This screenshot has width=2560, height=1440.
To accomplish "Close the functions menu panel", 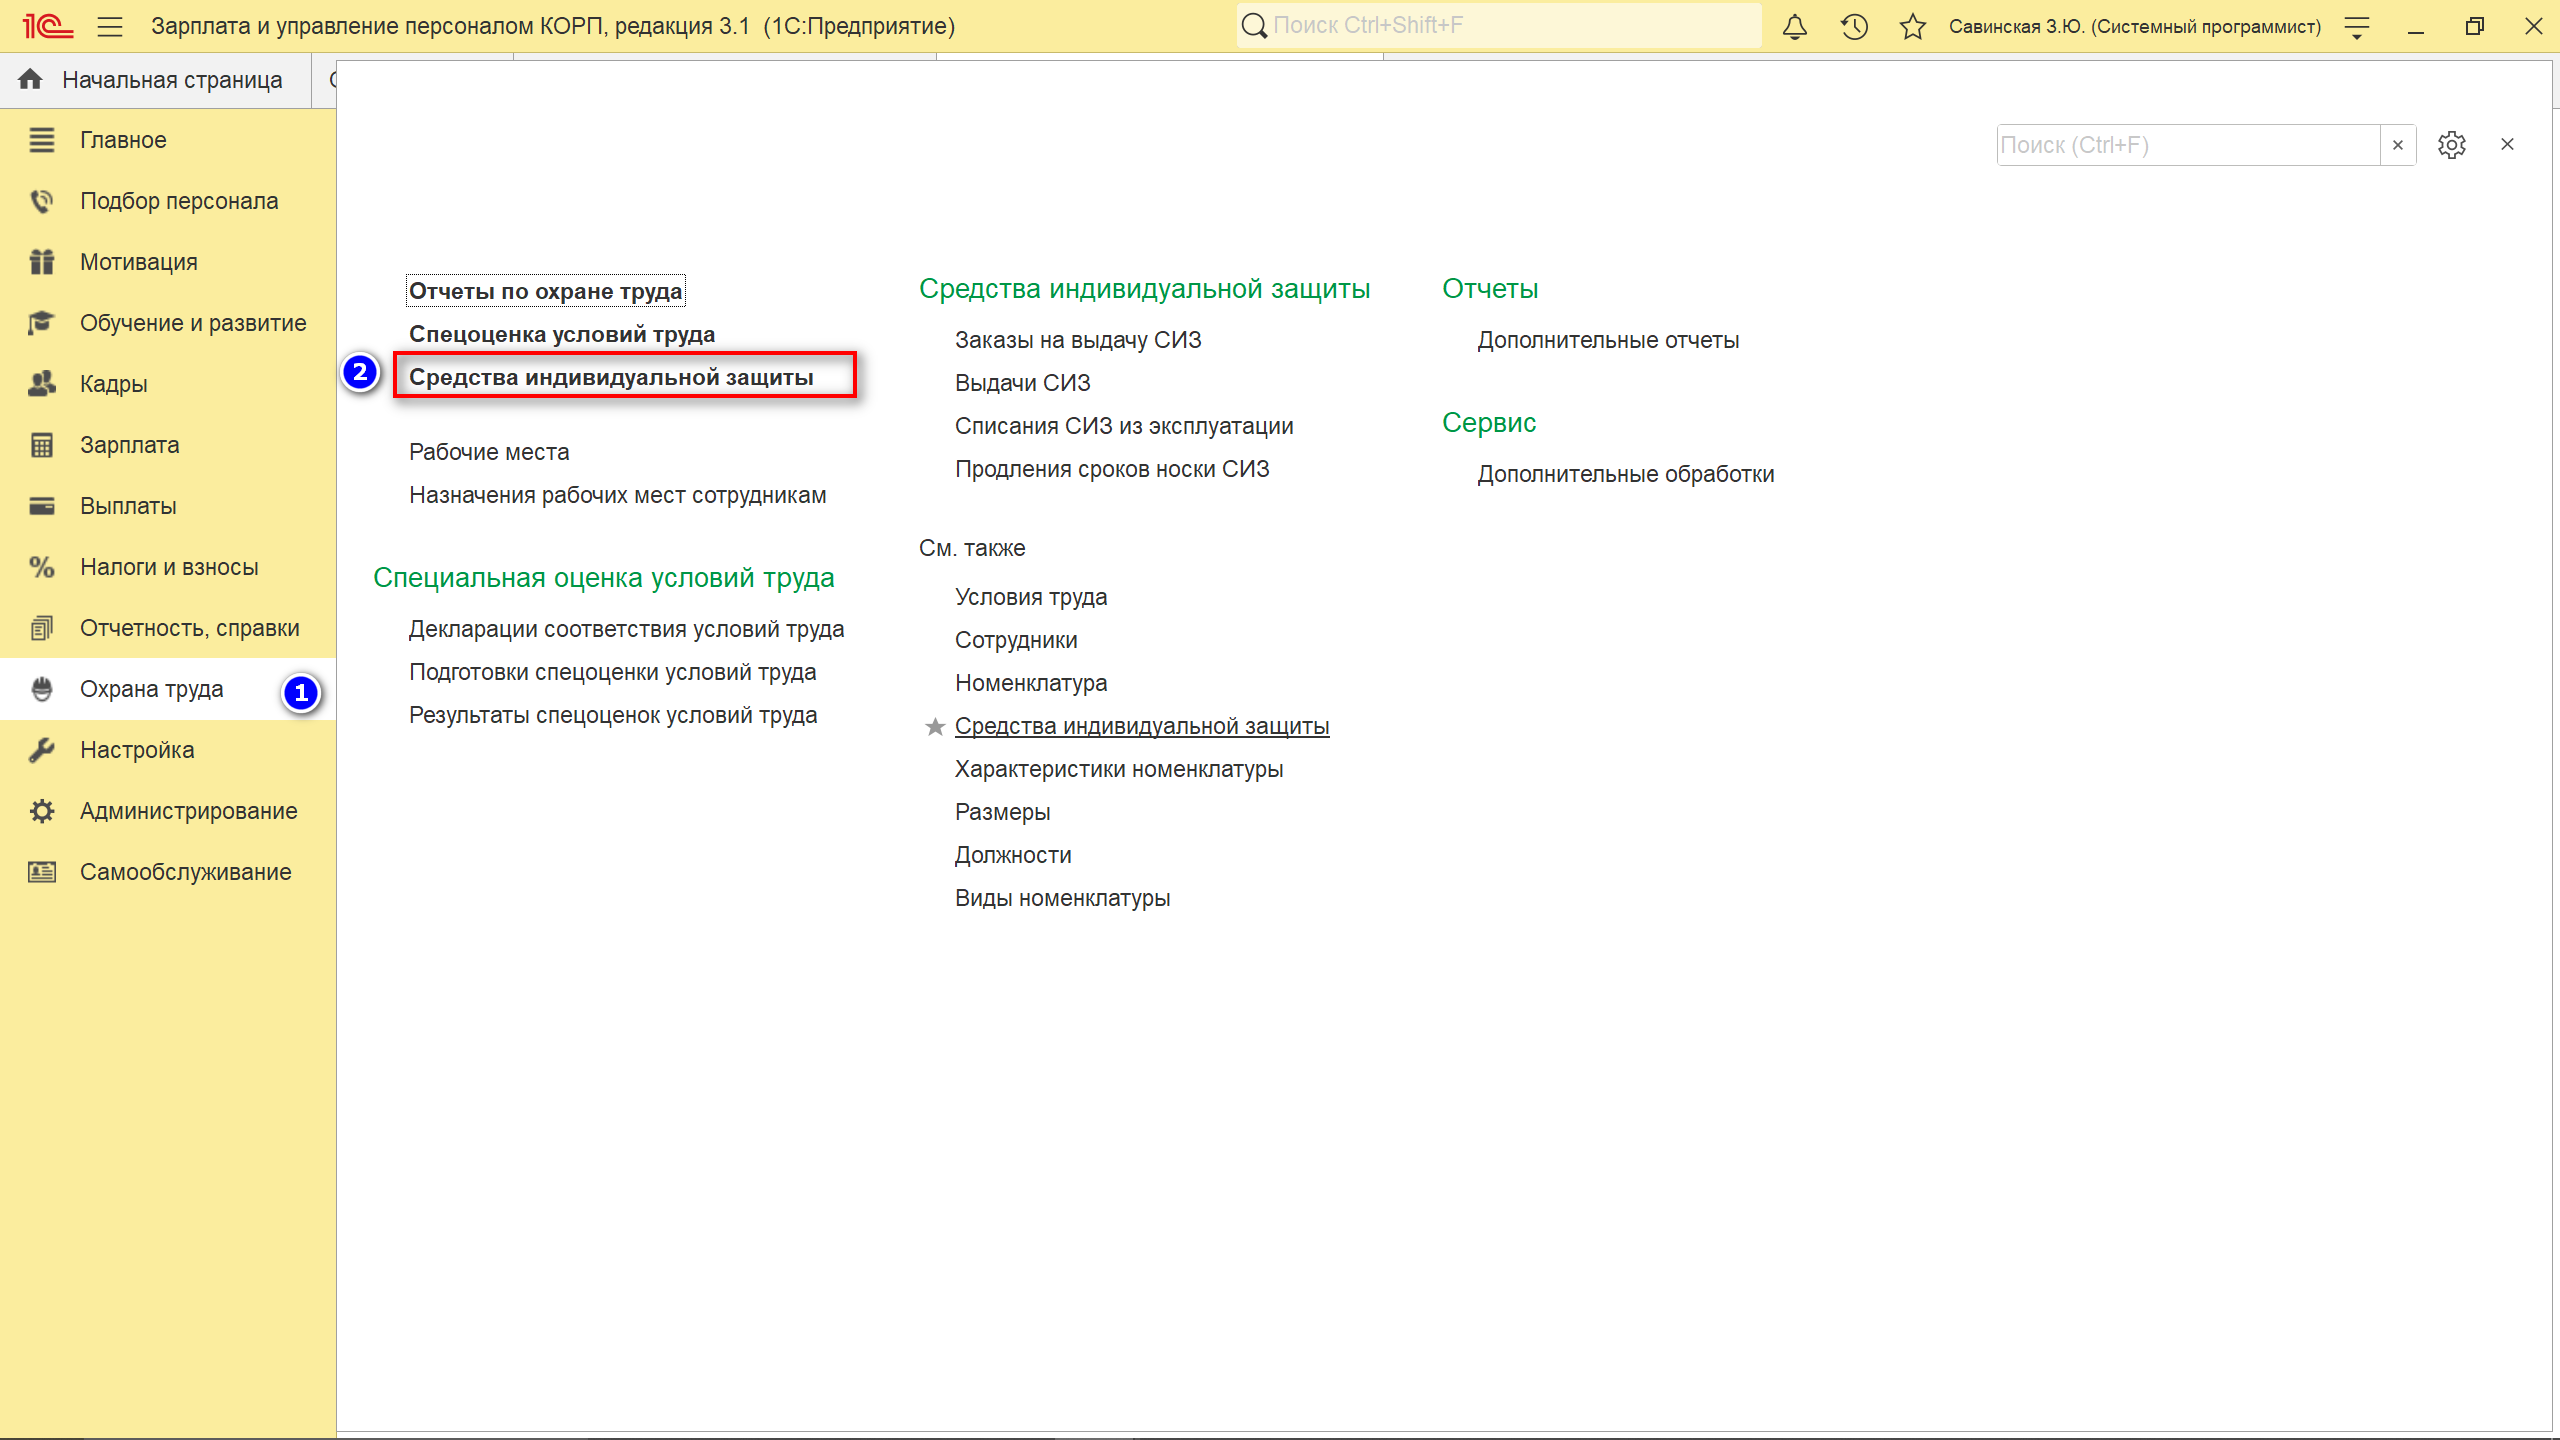I will pos(2507,145).
